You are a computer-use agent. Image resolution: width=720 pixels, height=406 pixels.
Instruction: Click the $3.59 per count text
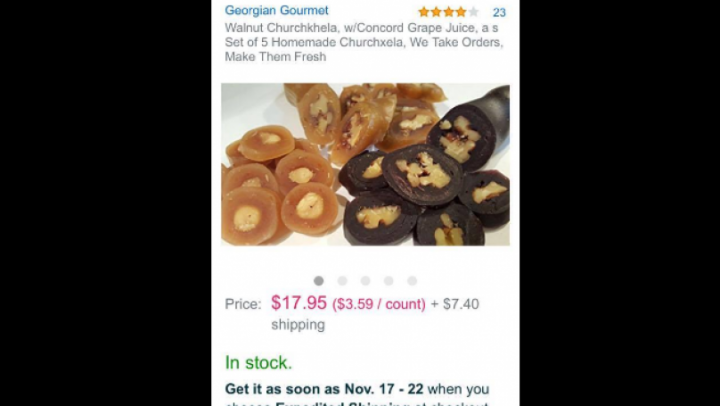pyautogui.click(x=379, y=304)
